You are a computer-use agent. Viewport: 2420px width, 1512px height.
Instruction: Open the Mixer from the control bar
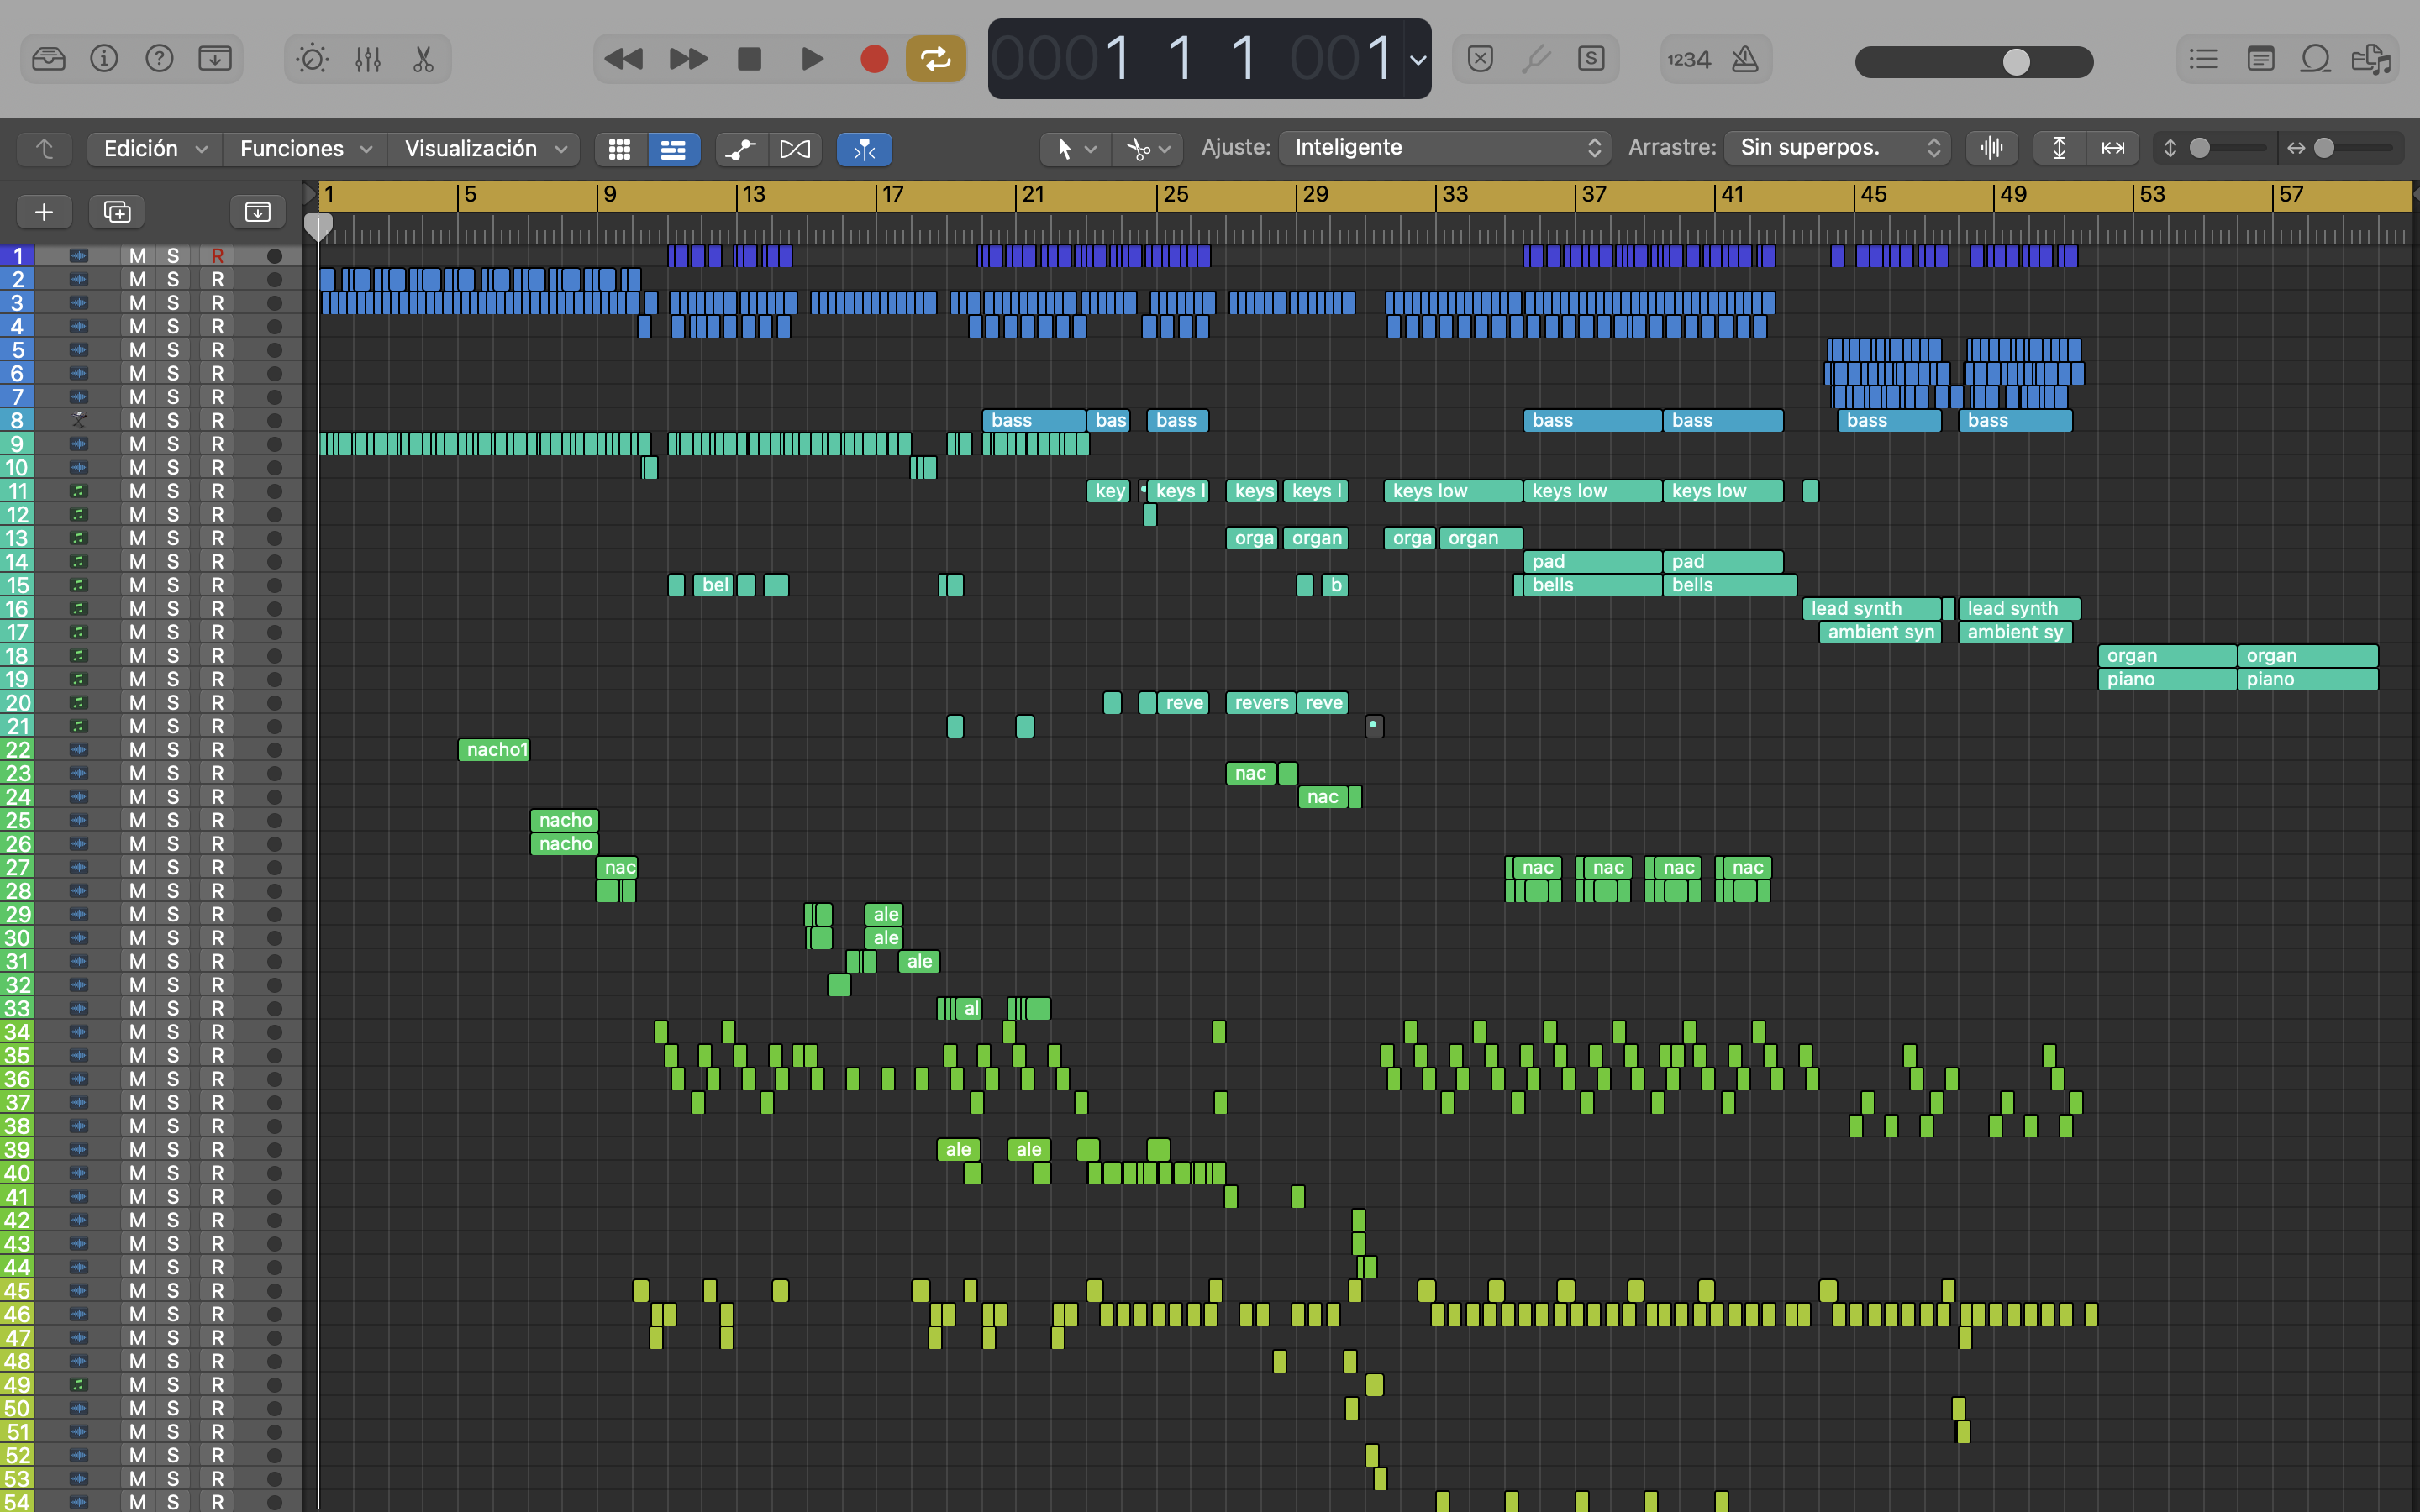[368, 60]
